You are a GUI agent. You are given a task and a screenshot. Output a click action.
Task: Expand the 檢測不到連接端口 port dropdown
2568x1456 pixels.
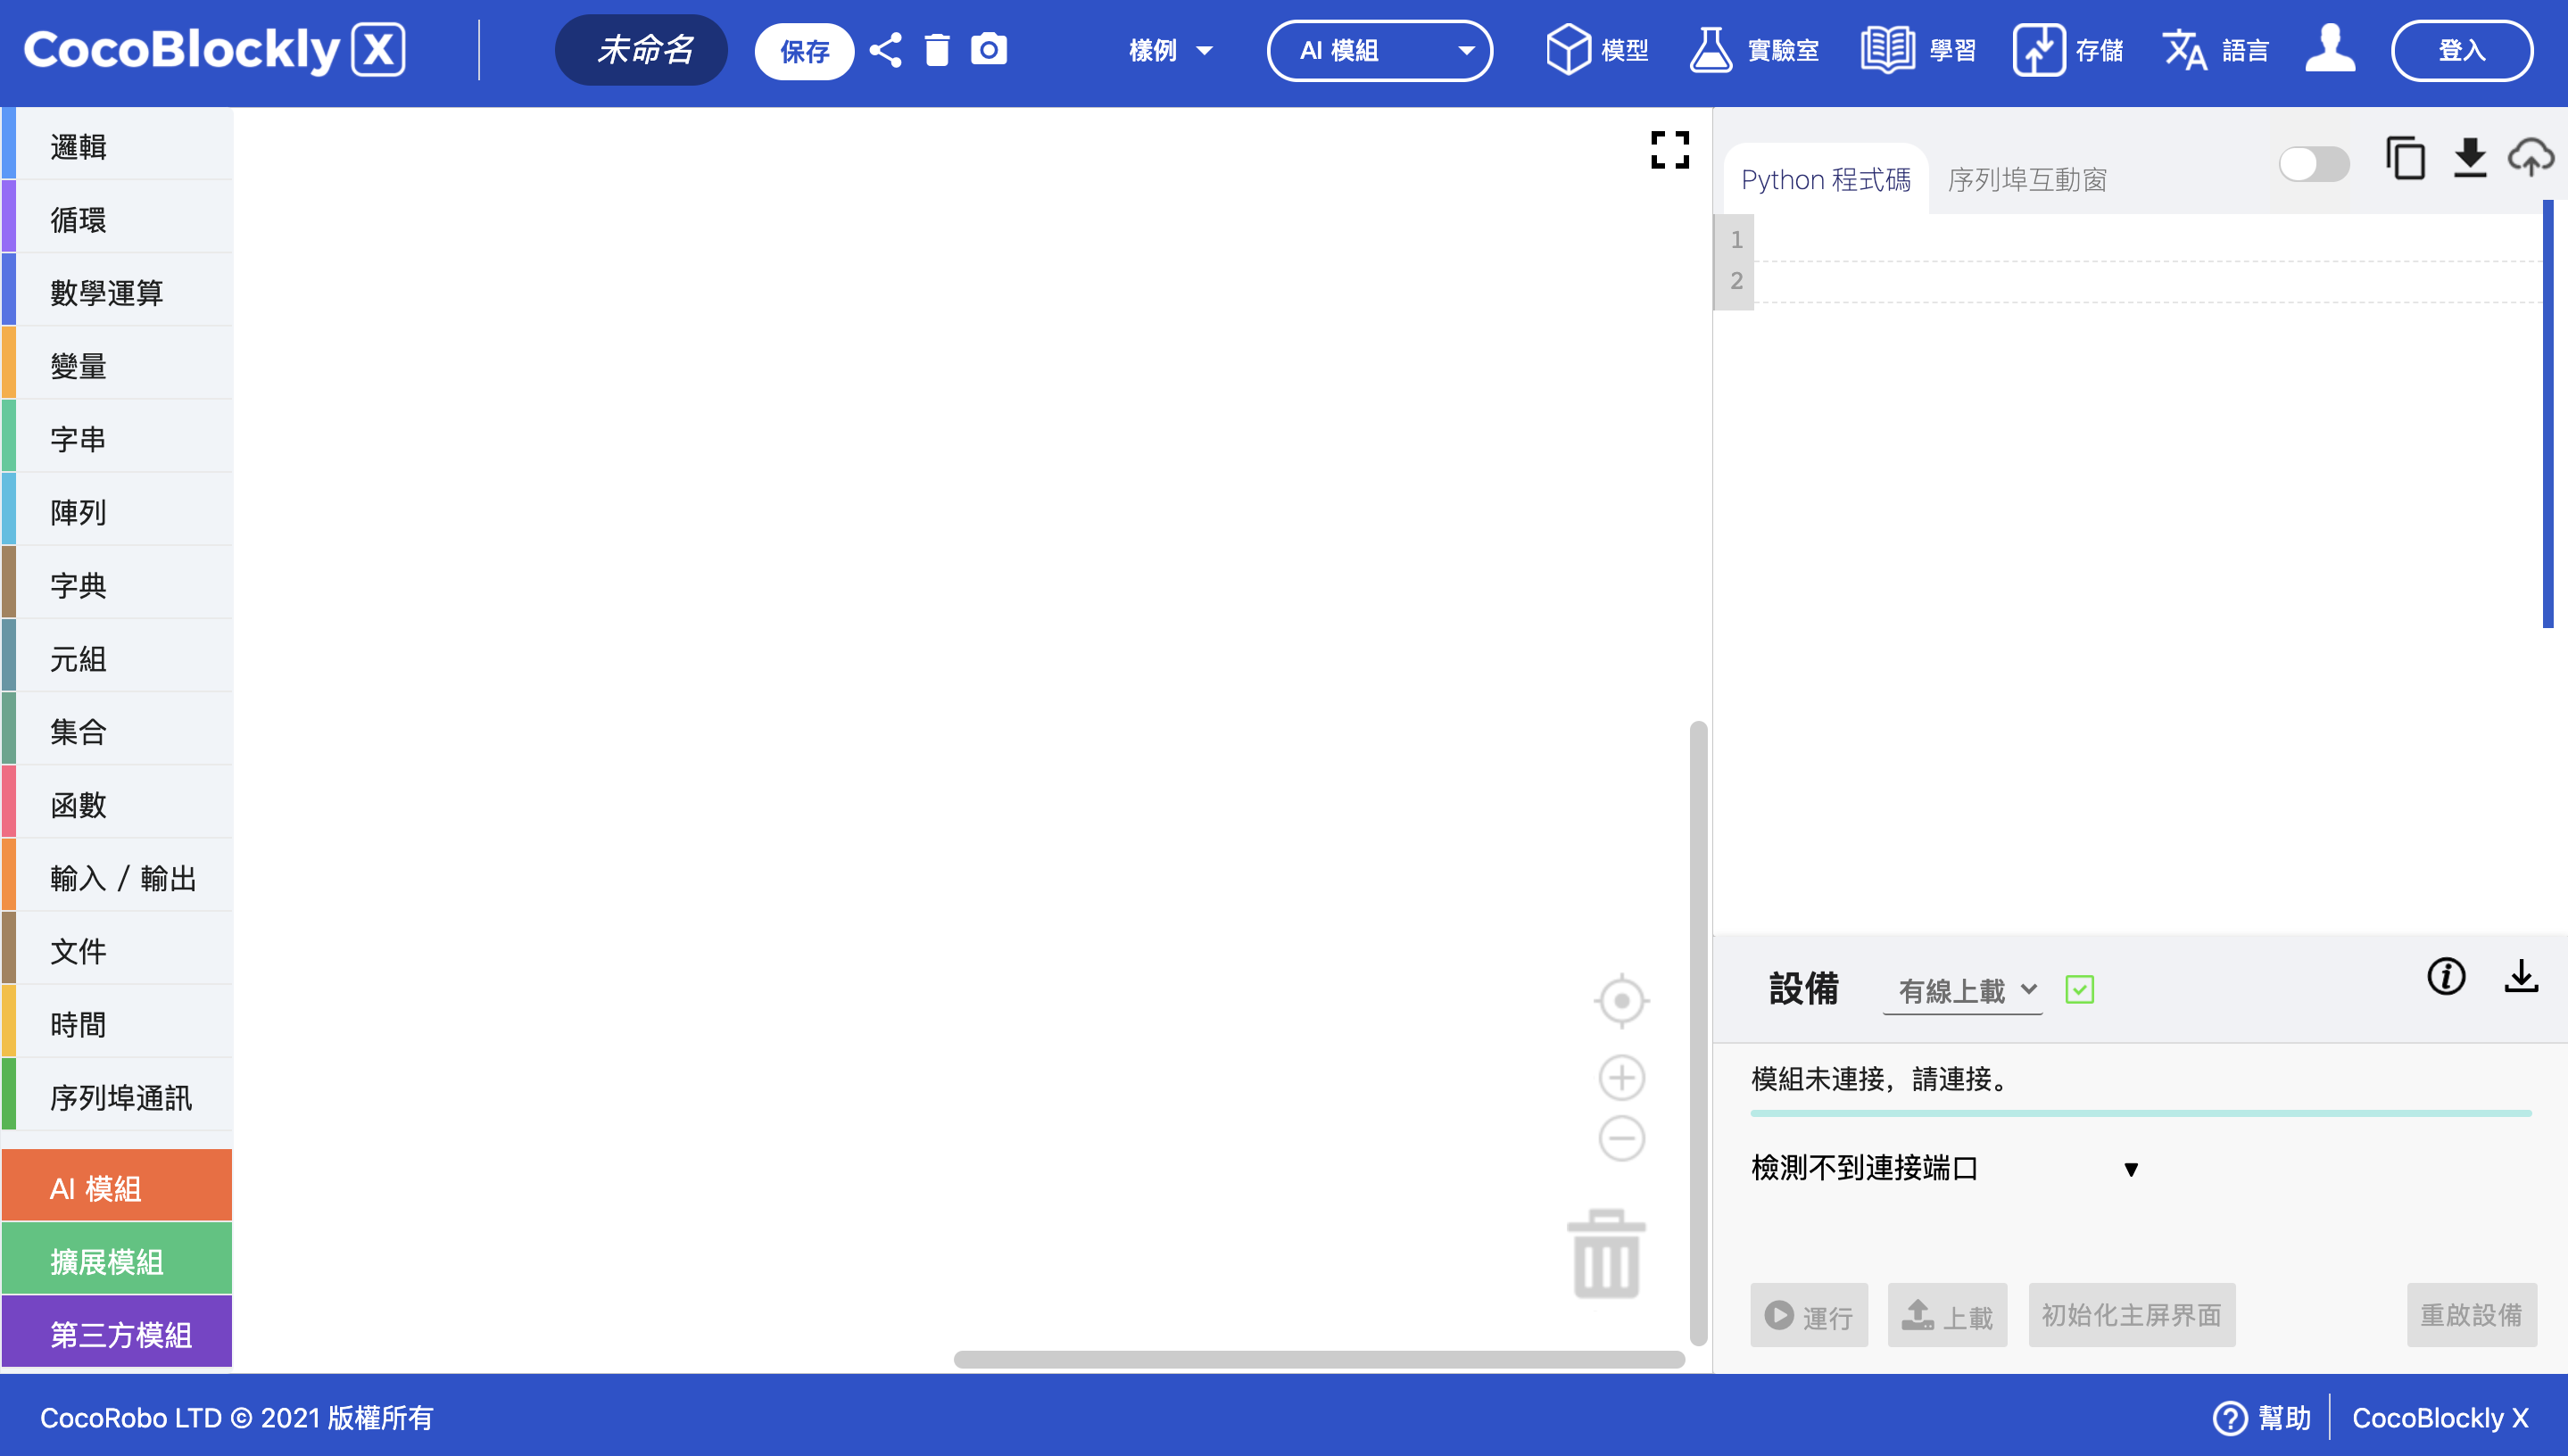point(2131,1168)
